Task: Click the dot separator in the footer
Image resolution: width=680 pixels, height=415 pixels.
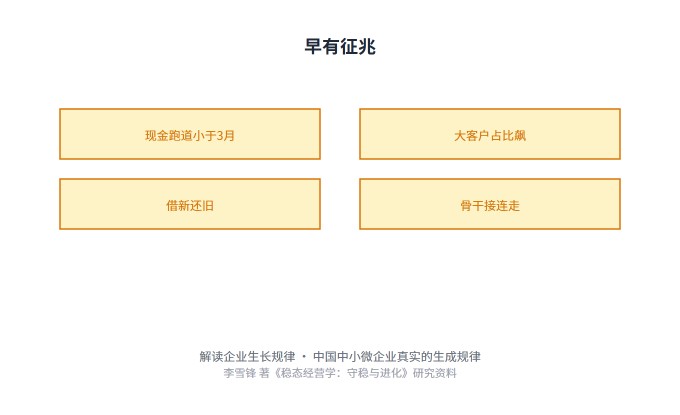Action: [304, 356]
